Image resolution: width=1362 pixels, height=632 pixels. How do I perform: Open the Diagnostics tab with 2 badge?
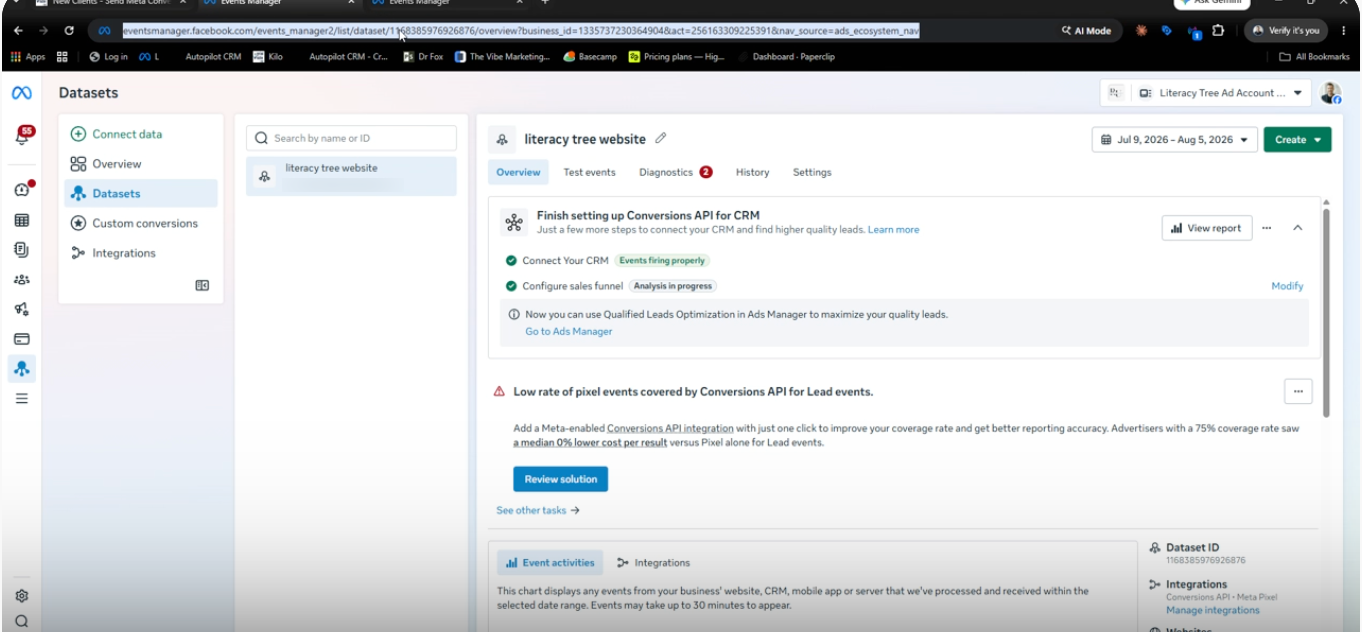tap(676, 172)
